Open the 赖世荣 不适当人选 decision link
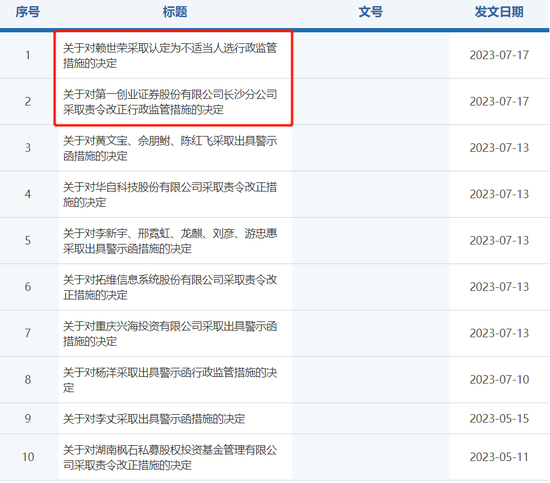 tap(170, 55)
